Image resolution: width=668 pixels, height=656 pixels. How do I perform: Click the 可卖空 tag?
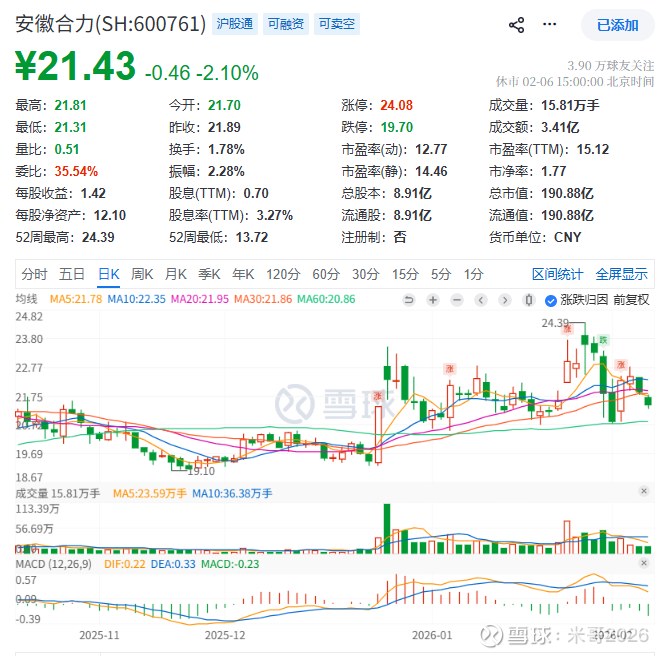pos(337,24)
